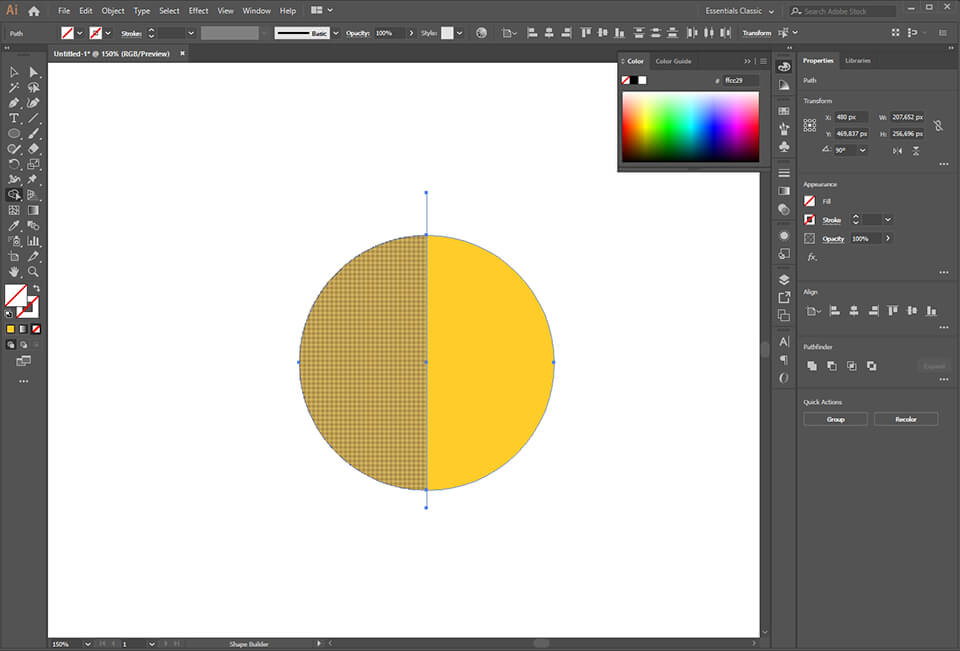This screenshot has width=960, height=651.
Task: Click the hex value field showing ffcc29
Action: (x=737, y=79)
